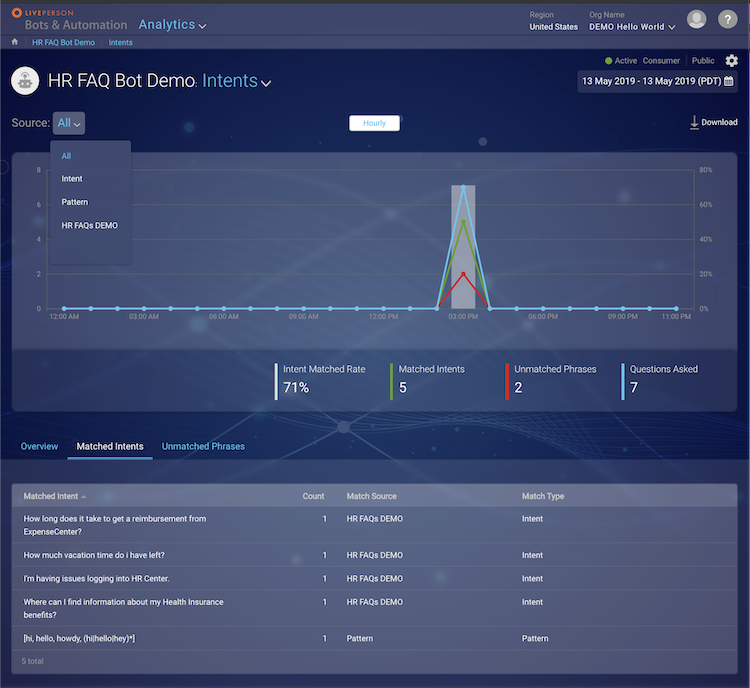Go to Intents breadcrumb link
Image resolution: width=750 pixels, height=688 pixels.
point(121,43)
